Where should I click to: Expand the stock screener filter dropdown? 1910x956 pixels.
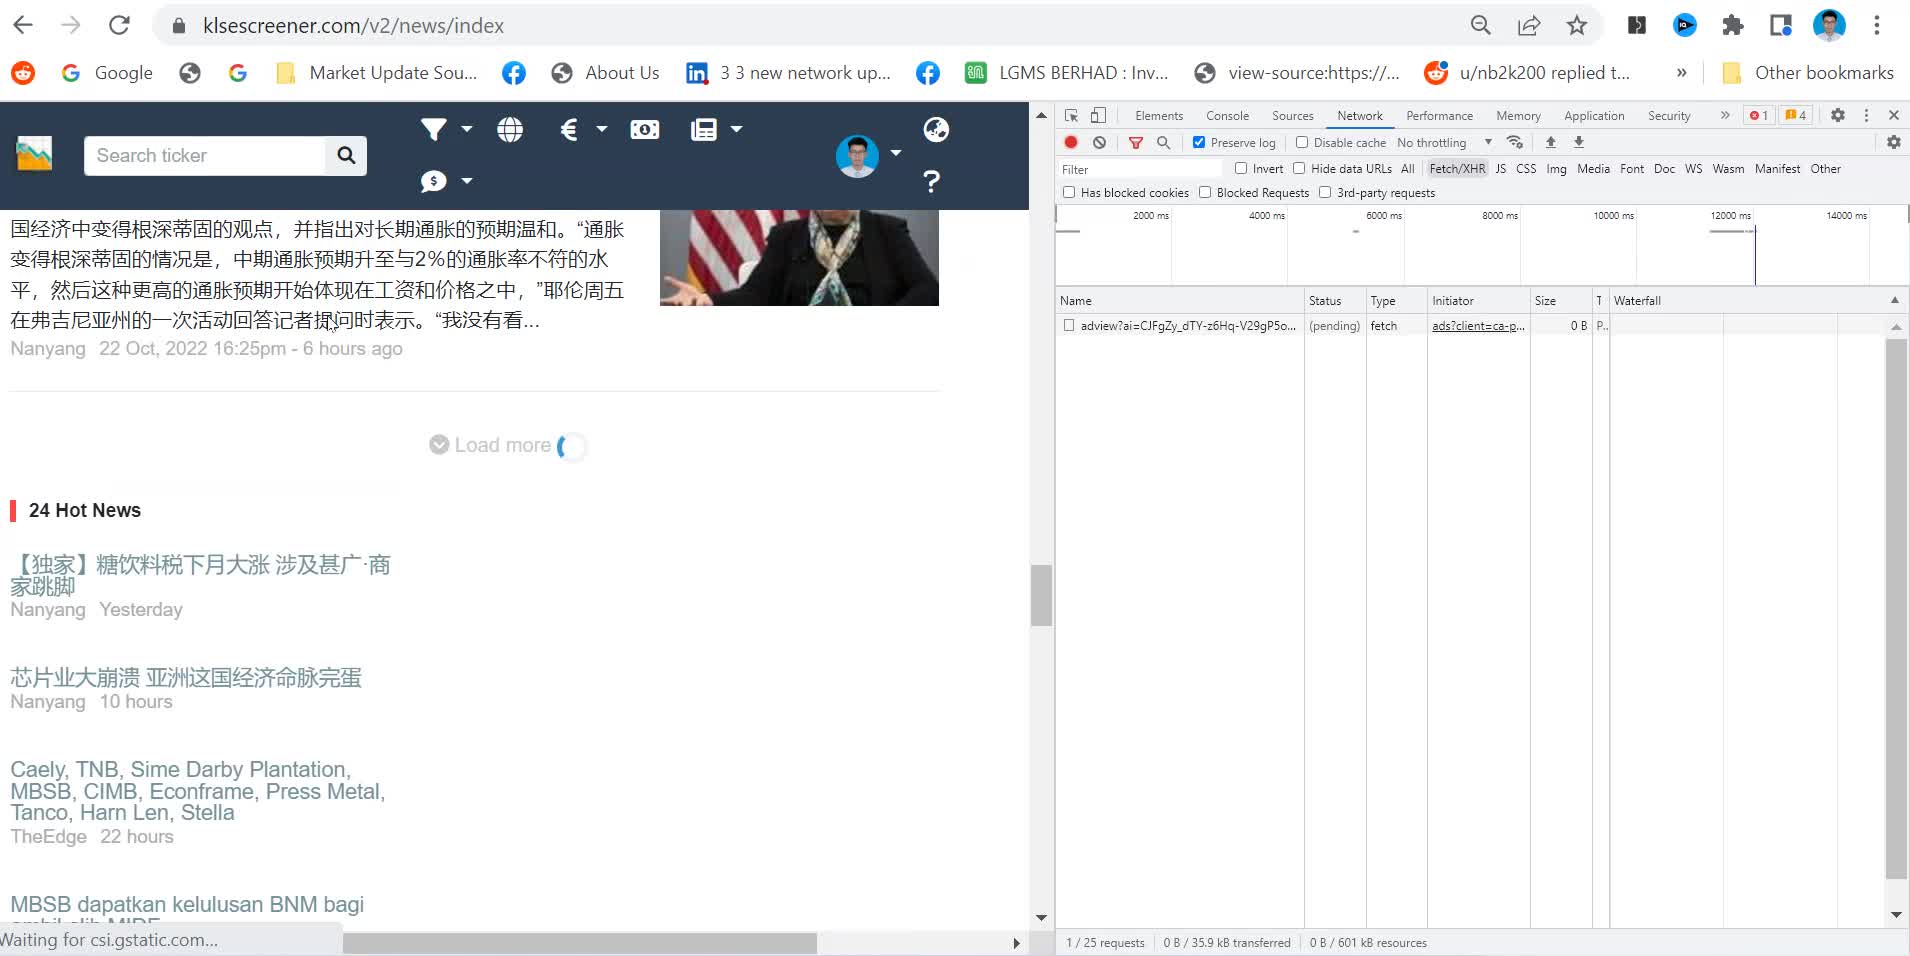tap(445, 129)
